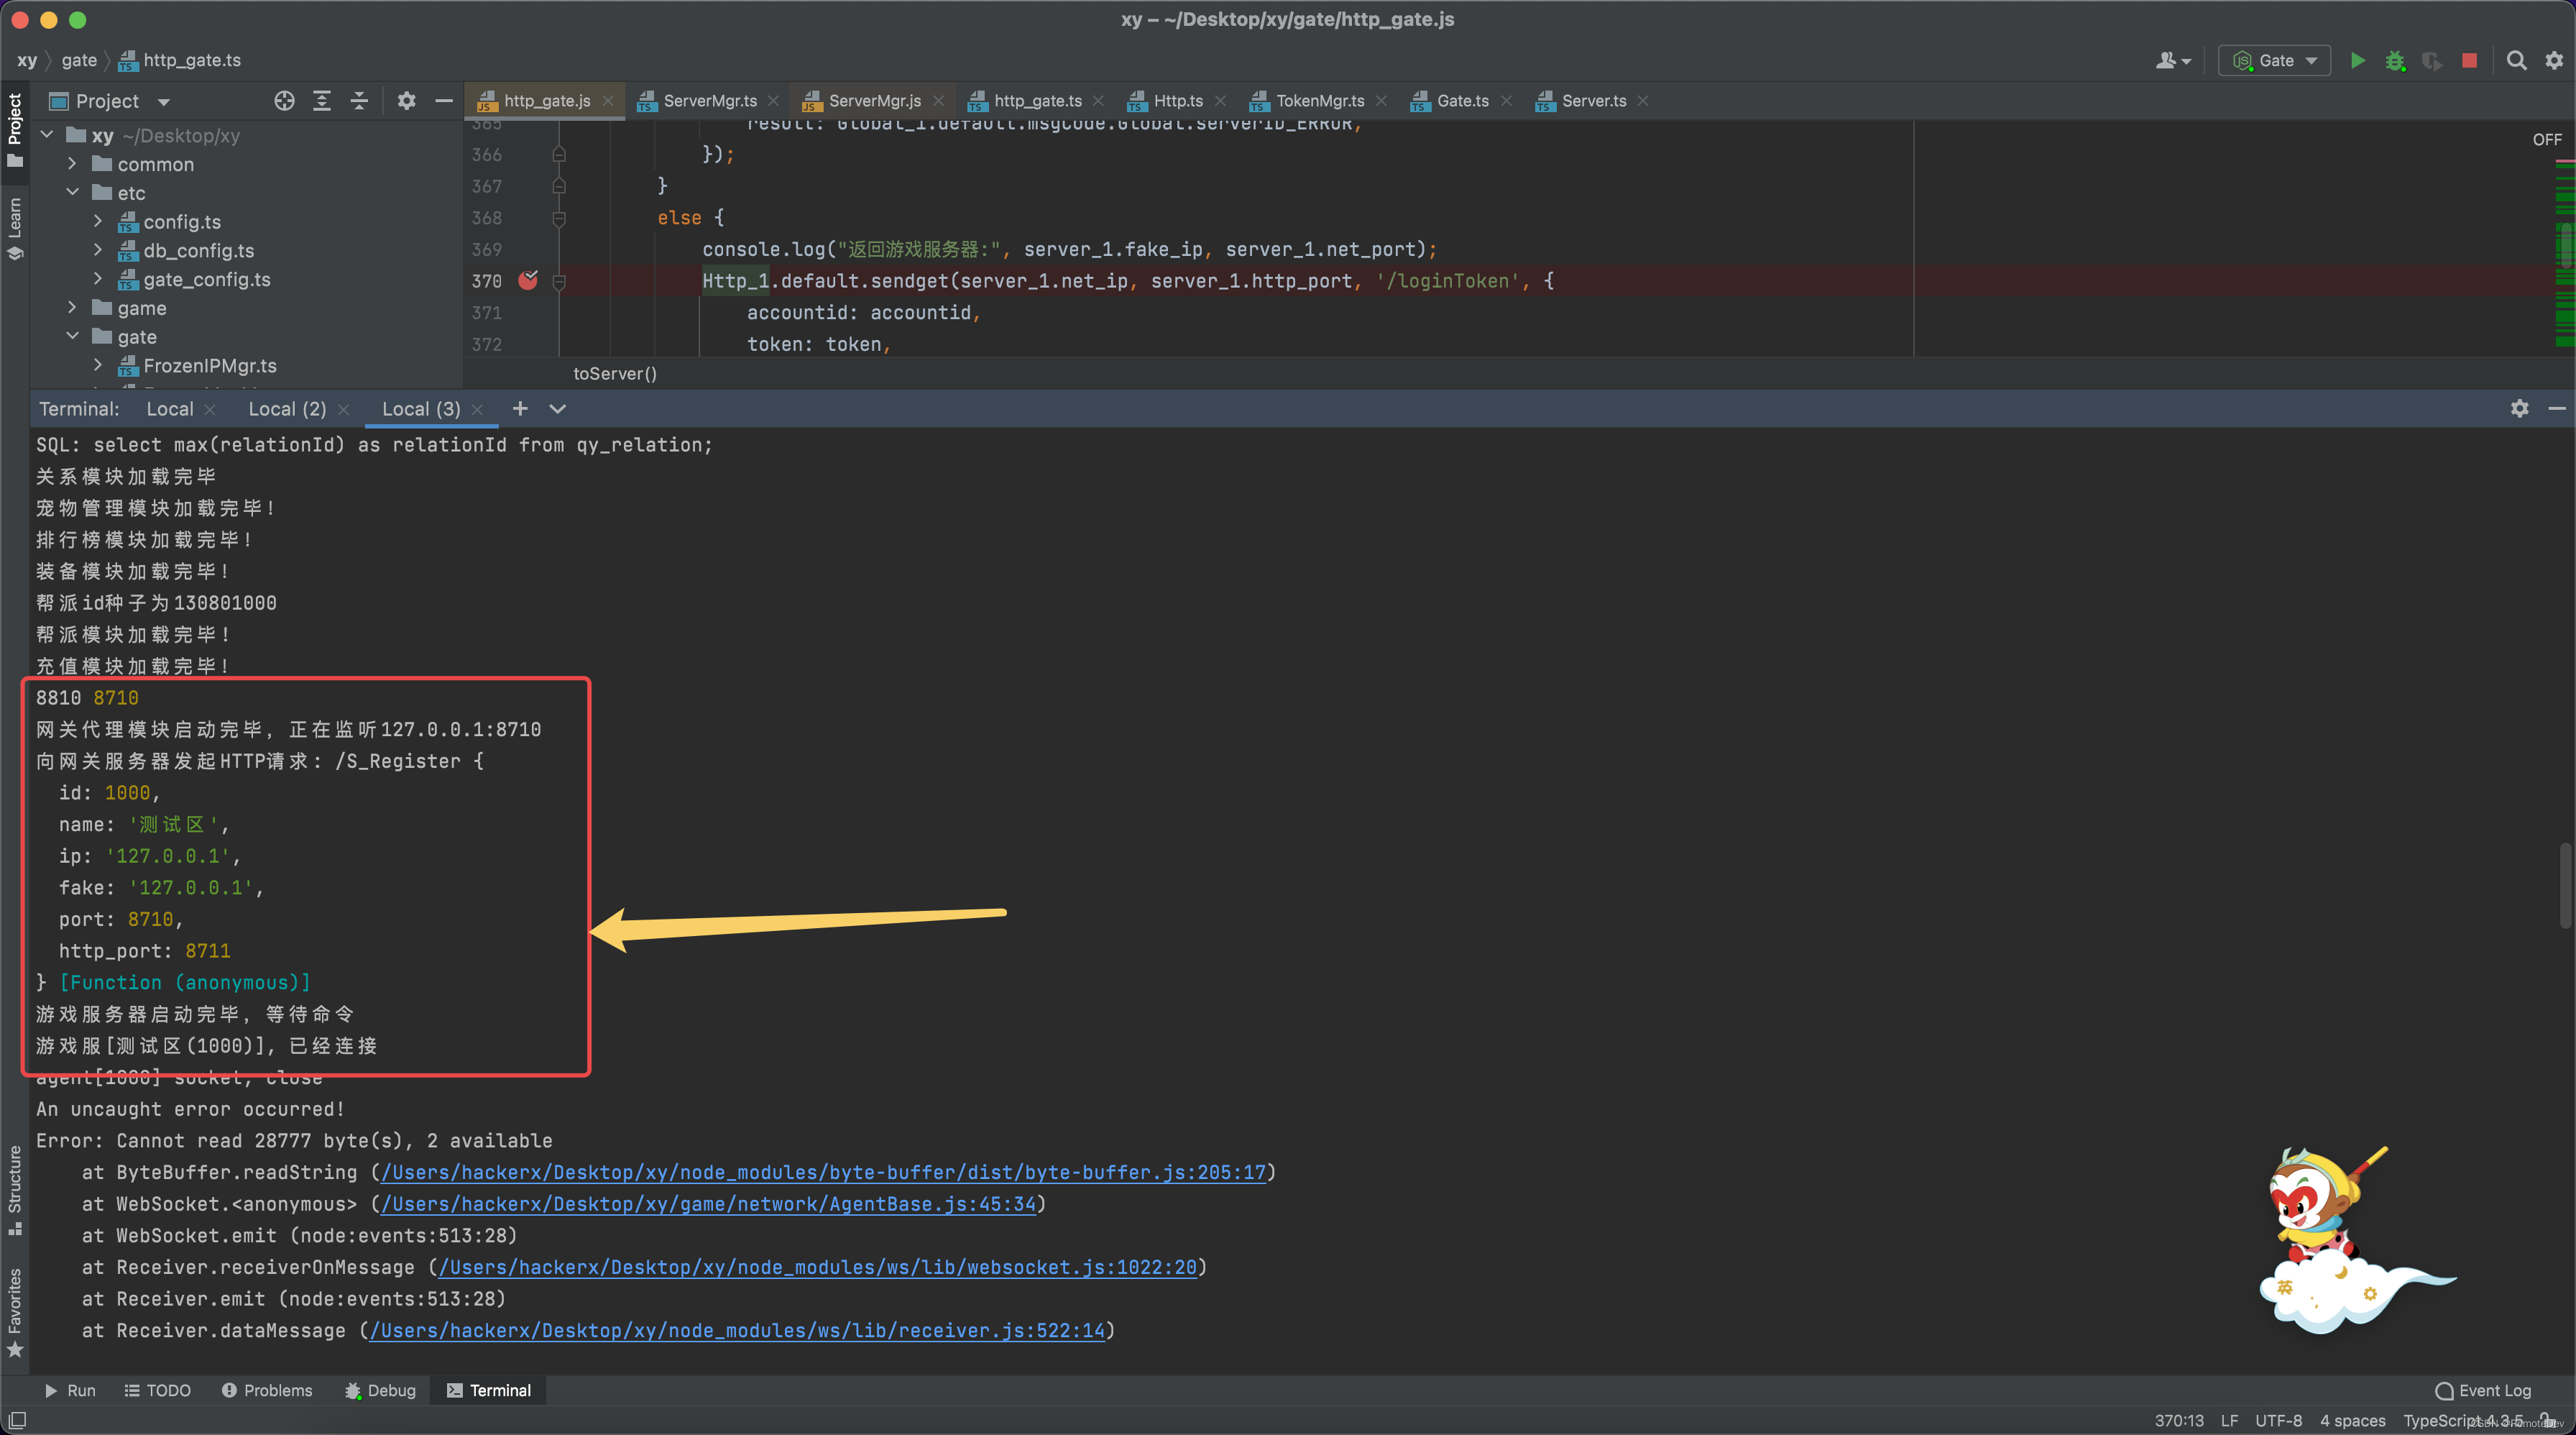The height and width of the screenshot is (1435, 2576).
Task: Start debugging with the bug icon
Action: pyautogui.click(x=2394, y=60)
